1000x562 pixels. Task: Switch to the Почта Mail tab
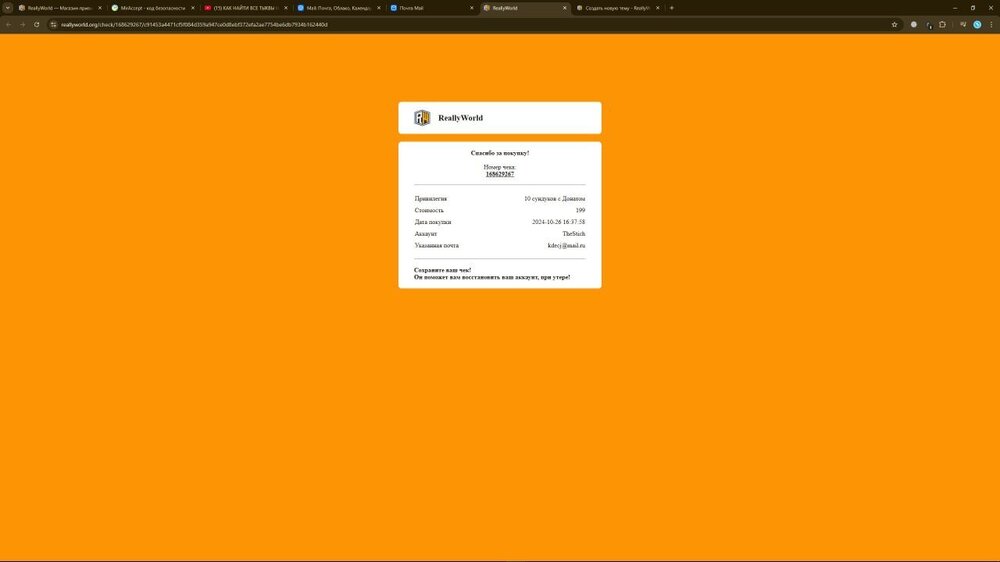click(x=432, y=8)
